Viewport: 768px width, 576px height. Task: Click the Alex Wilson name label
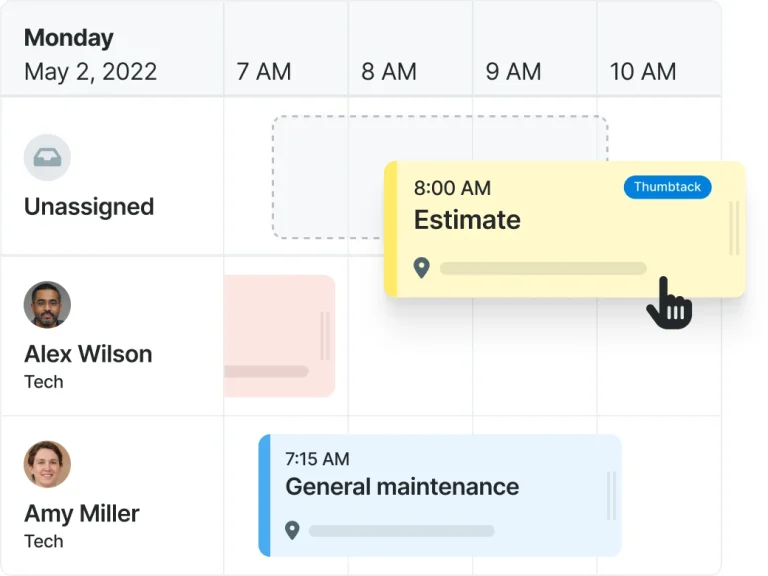(x=88, y=354)
